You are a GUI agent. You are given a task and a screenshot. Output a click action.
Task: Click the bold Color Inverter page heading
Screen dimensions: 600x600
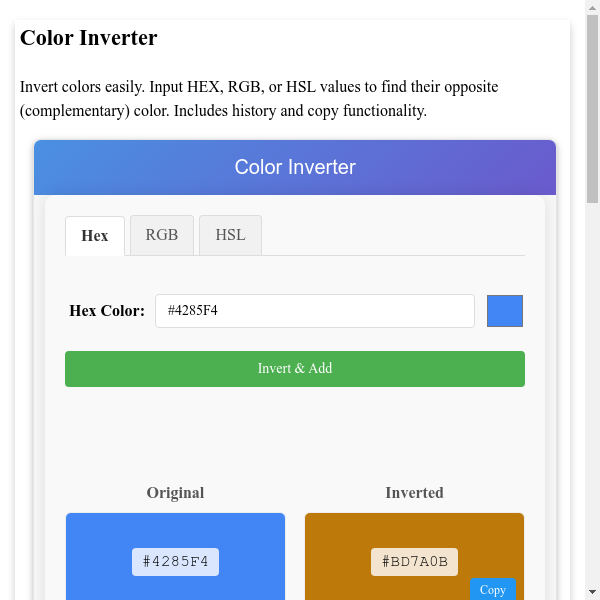(89, 38)
